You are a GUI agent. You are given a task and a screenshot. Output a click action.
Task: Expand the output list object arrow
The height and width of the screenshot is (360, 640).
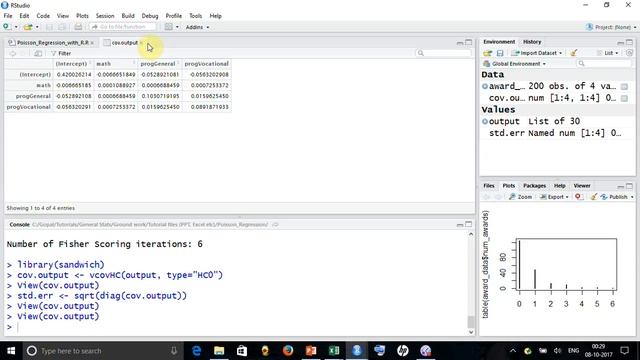click(x=484, y=122)
